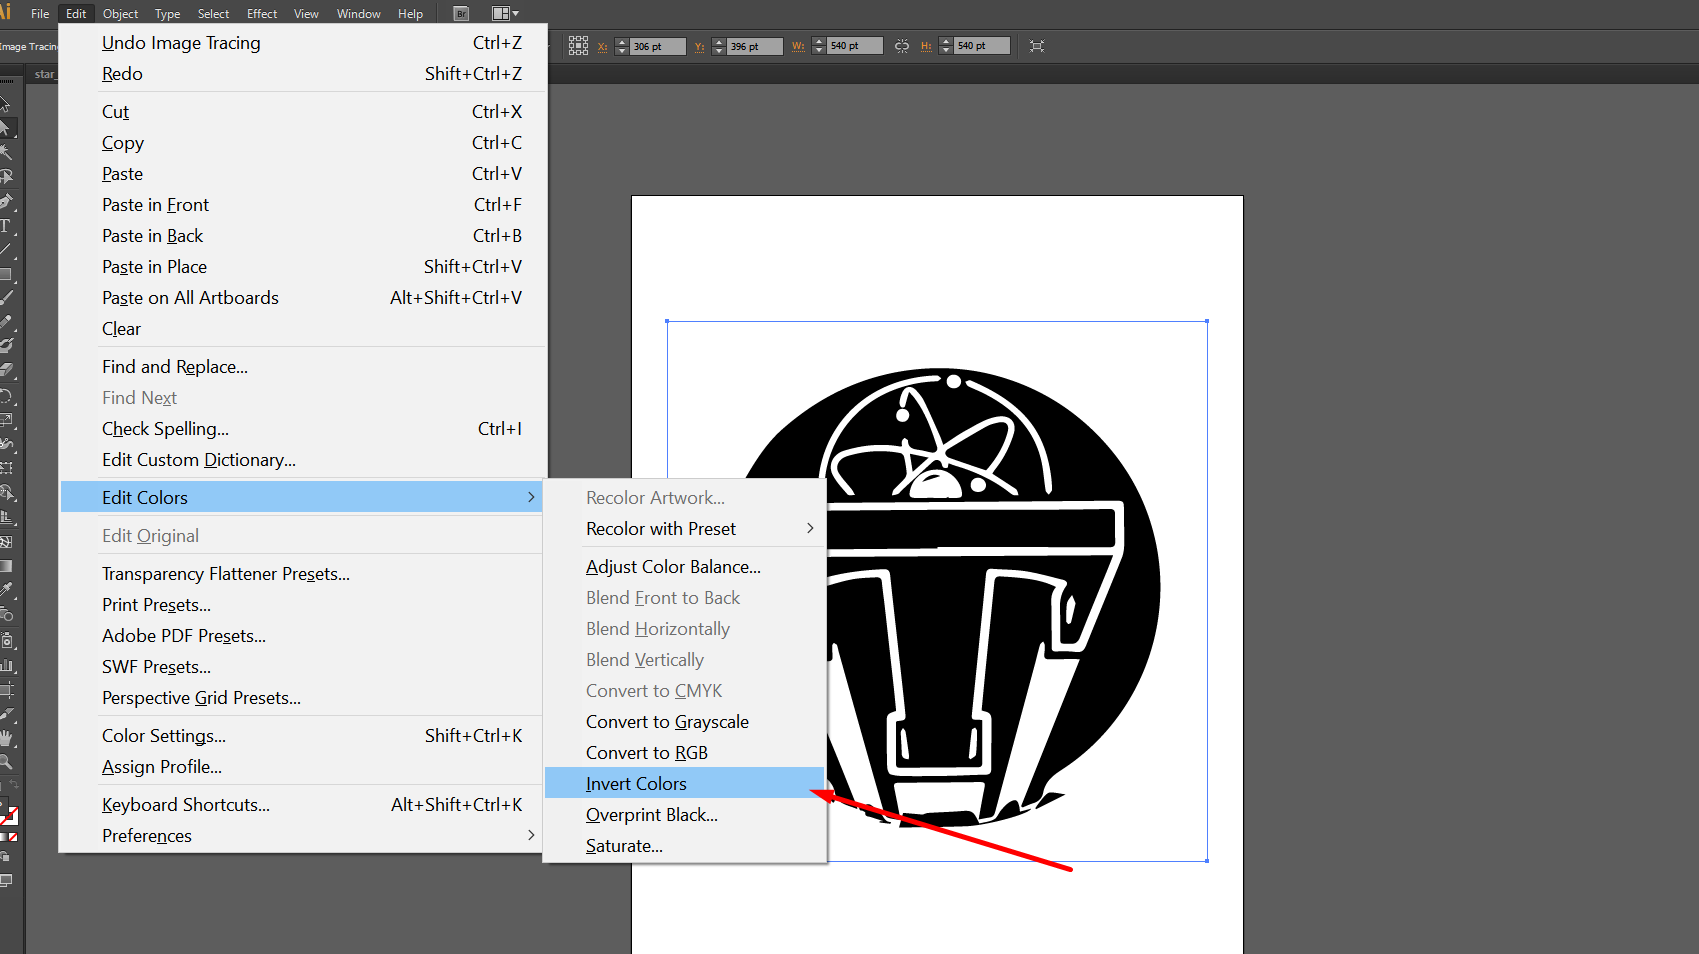
Task: Select the Gradient tool
Action: click(6, 566)
